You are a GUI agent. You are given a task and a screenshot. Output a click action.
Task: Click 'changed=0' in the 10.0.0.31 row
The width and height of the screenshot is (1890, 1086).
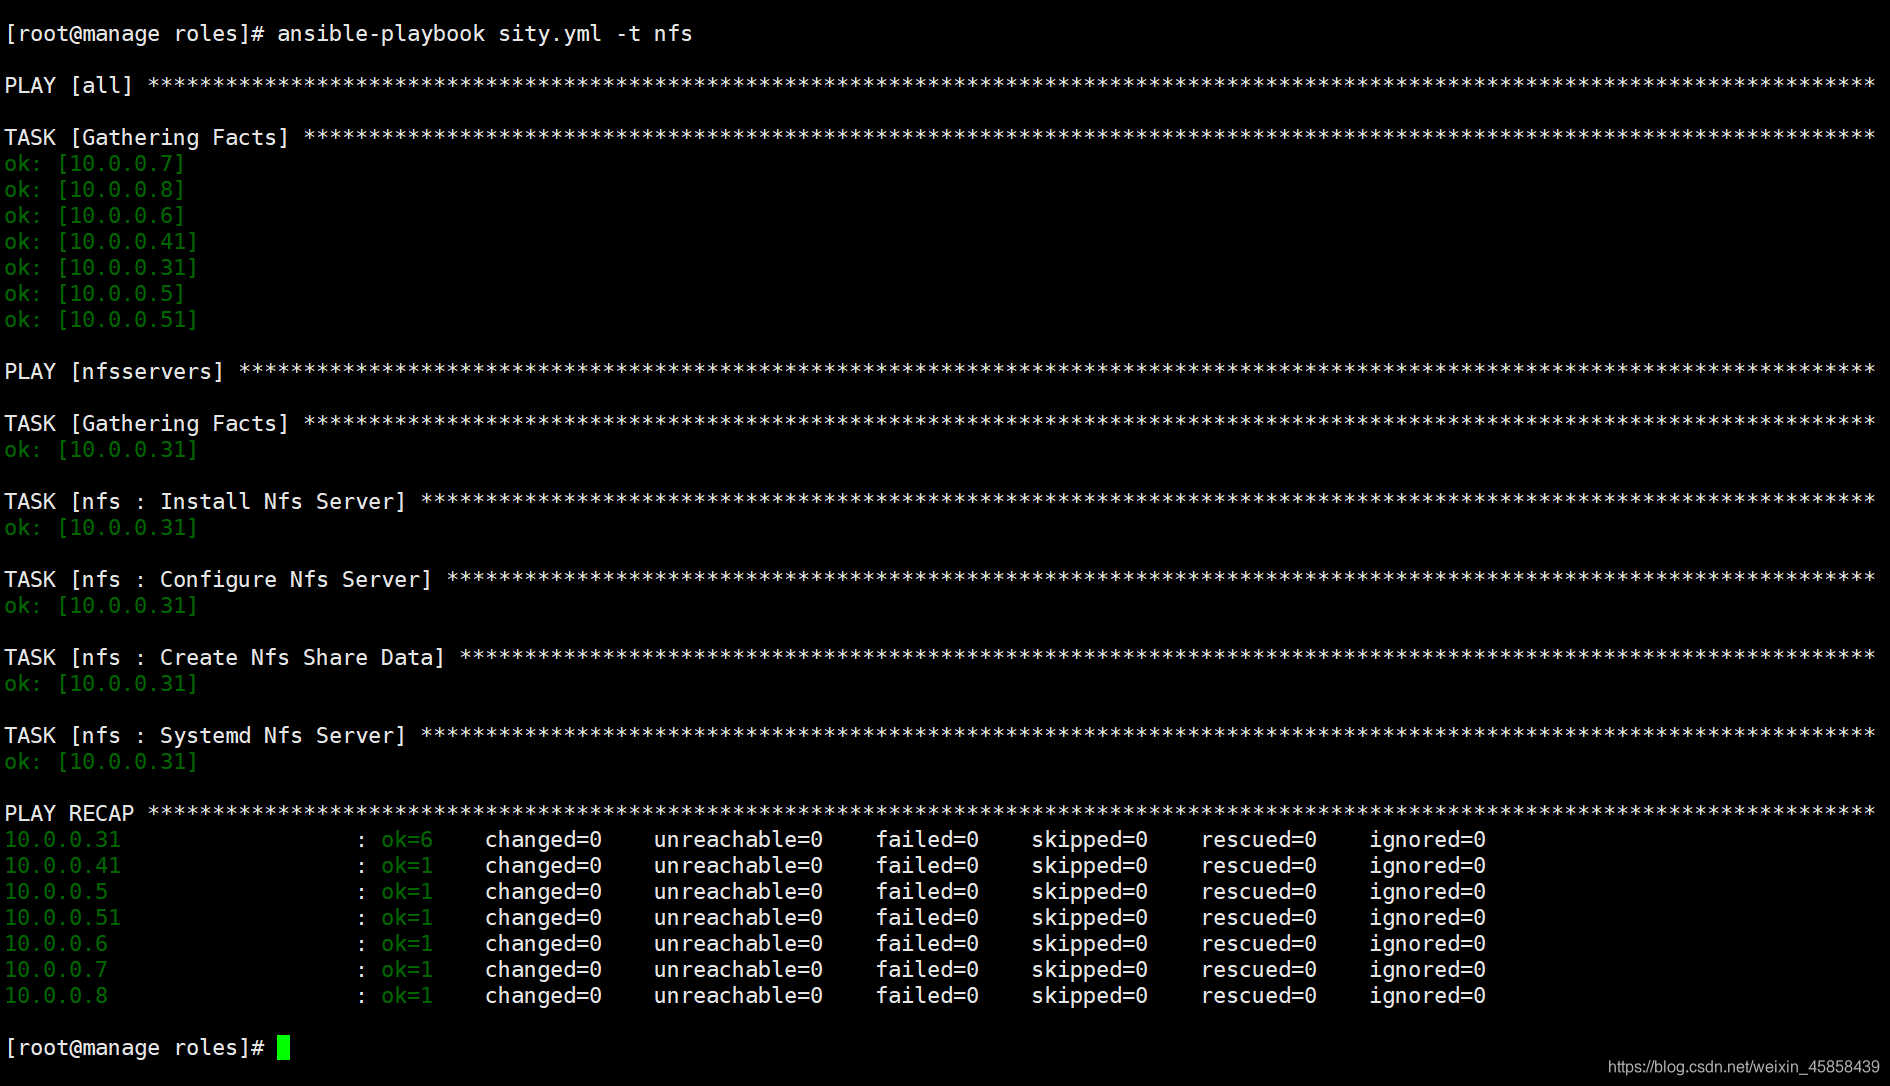tap(544, 840)
